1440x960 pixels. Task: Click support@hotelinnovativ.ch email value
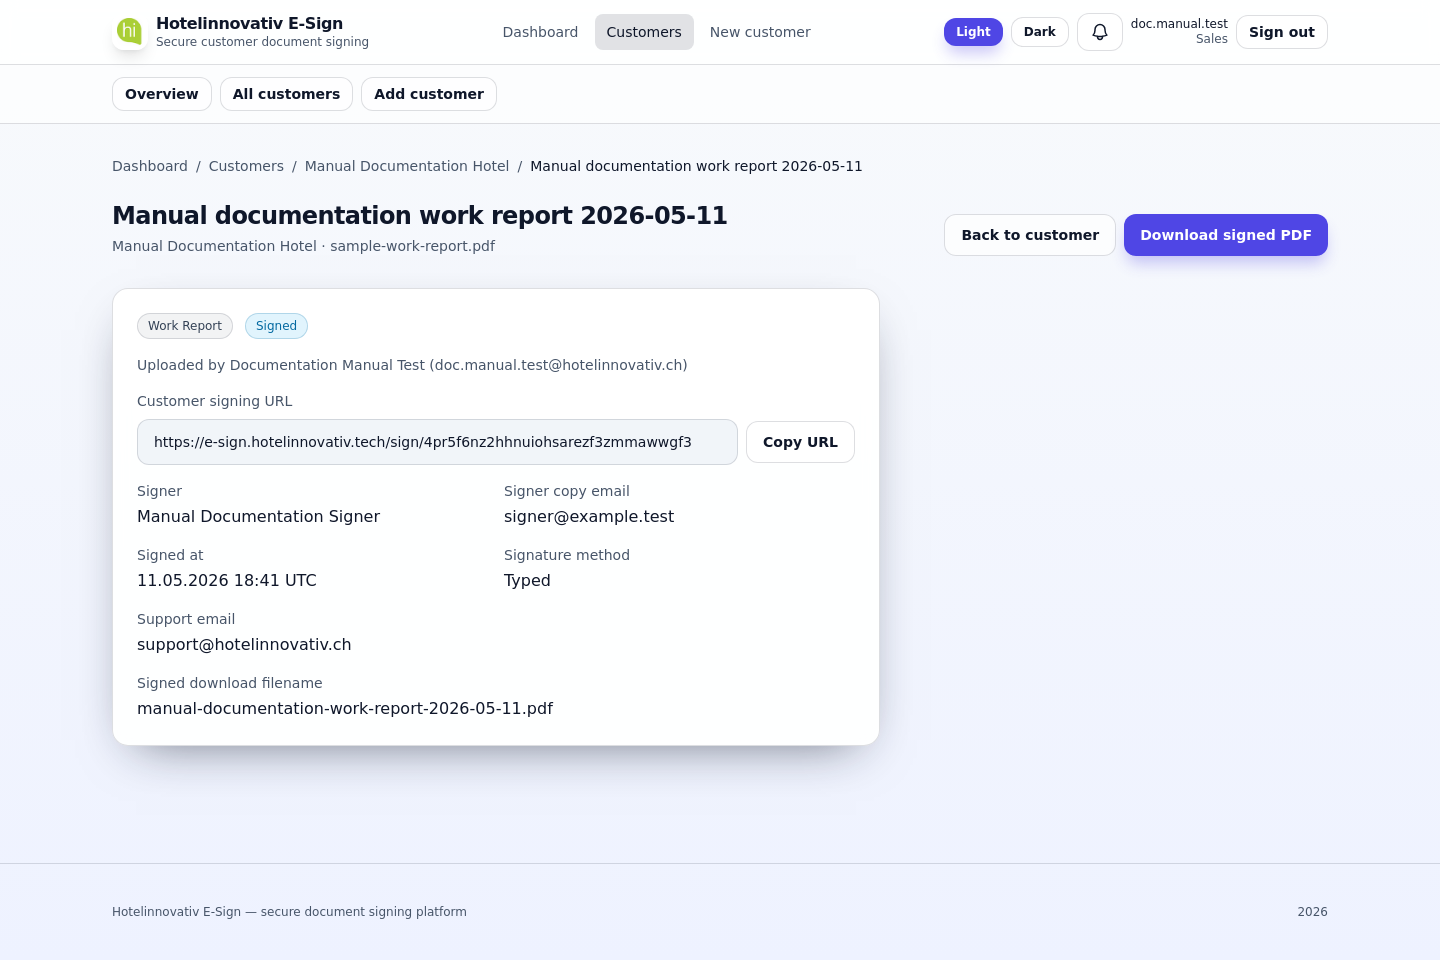click(244, 644)
